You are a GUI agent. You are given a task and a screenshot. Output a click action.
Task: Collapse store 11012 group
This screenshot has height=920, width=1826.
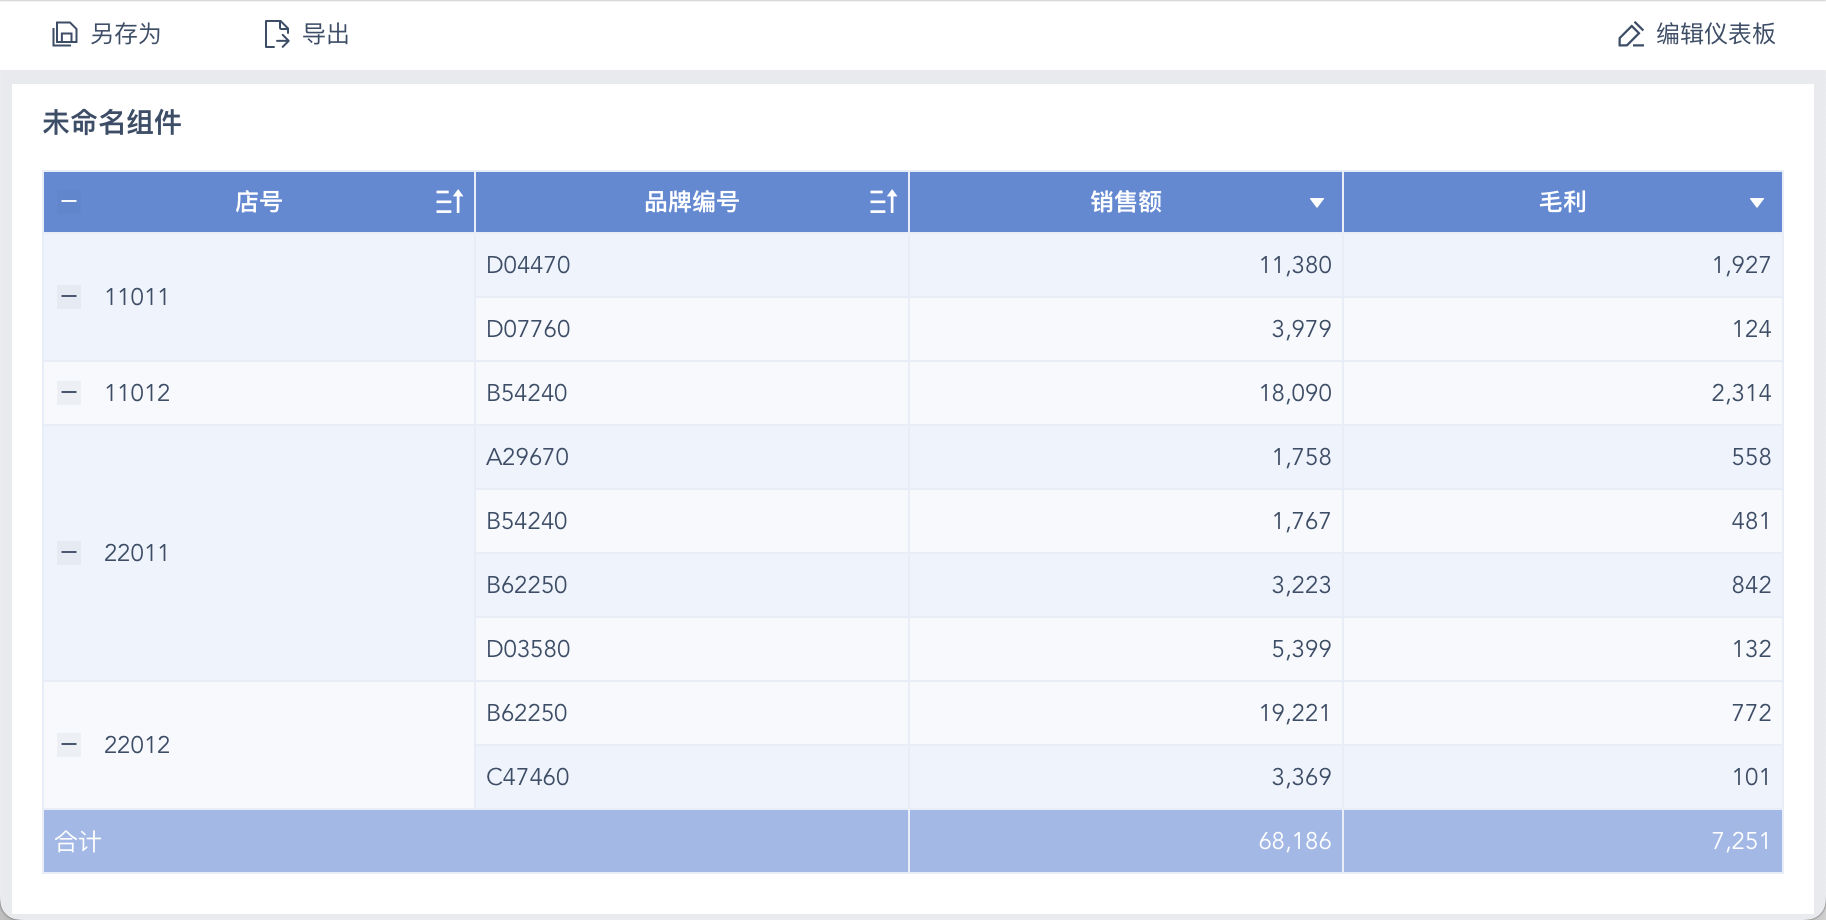click(x=69, y=393)
